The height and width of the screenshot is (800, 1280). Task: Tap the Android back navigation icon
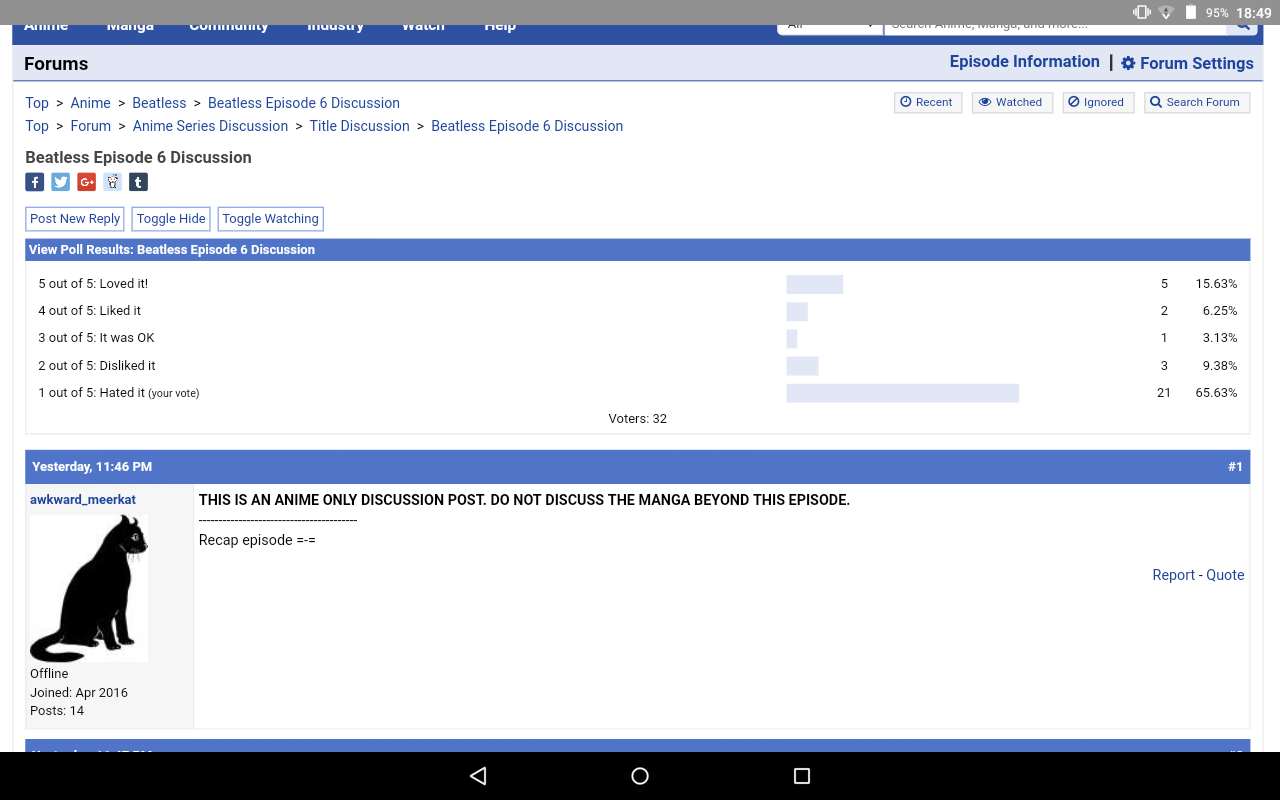click(478, 776)
